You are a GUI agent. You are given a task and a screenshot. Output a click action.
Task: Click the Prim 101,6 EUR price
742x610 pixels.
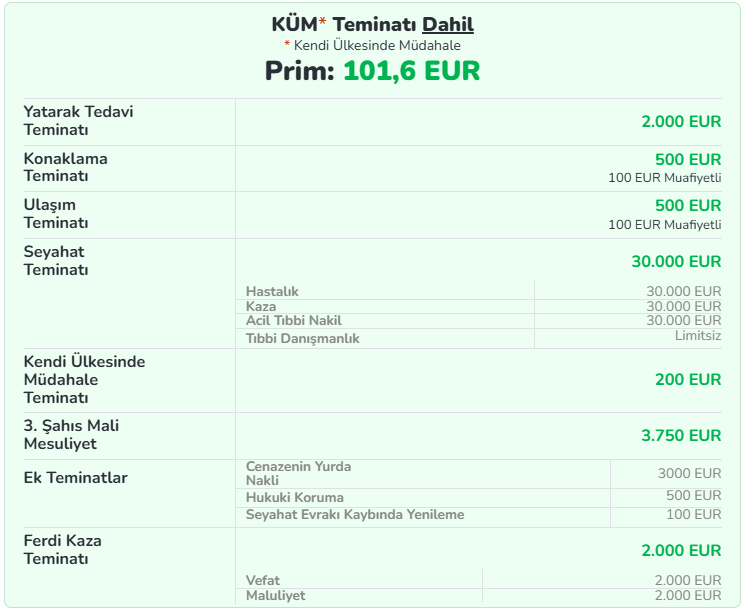tap(372, 71)
